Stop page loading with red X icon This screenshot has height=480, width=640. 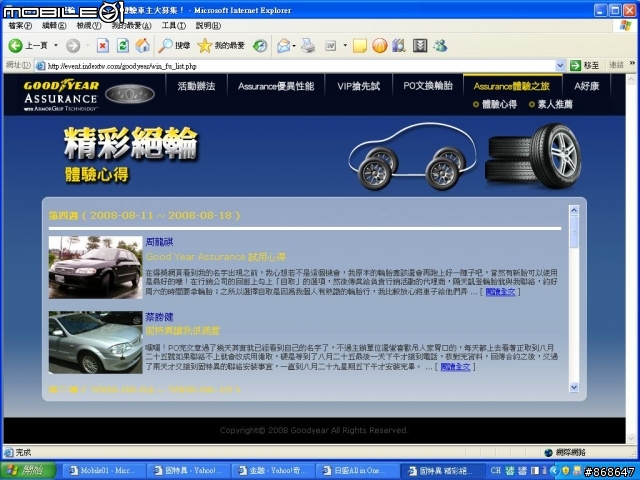coord(102,45)
